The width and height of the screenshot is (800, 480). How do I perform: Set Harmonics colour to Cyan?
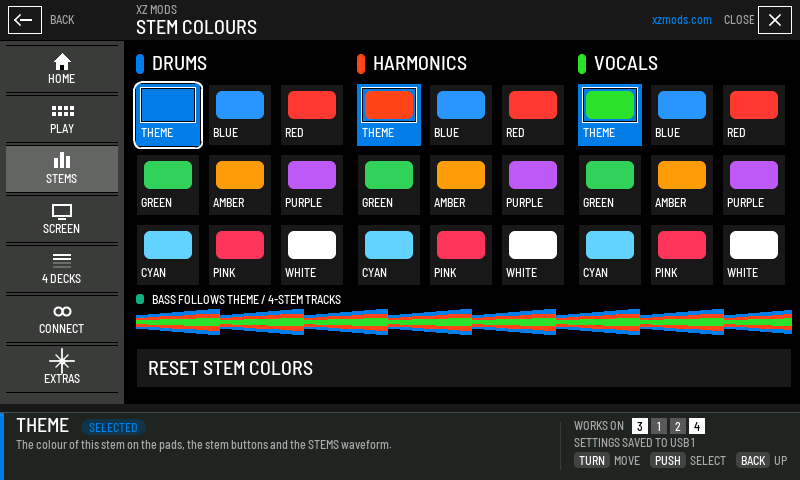pyautogui.click(x=389, y=255)
